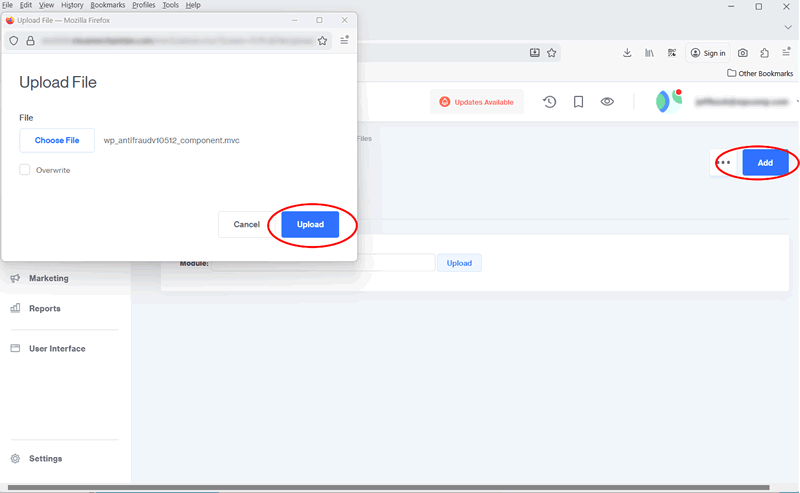Open the Other Bookmarks folder
The height and width of the screenshot is (493, 800).
[760, 73]
